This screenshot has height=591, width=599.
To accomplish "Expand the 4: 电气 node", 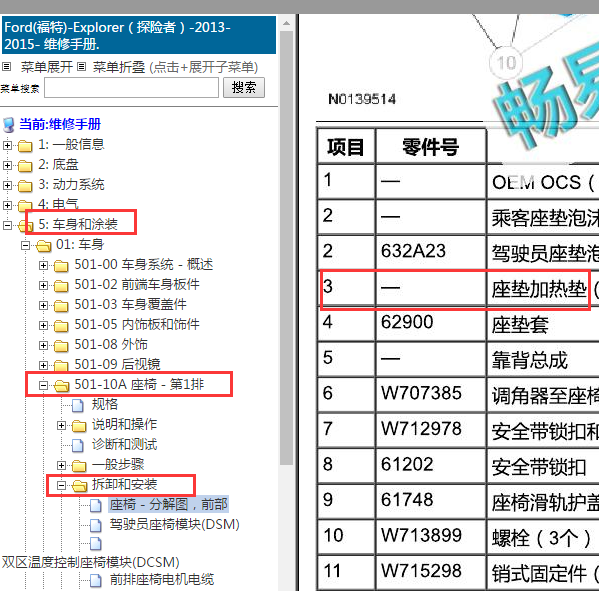I will tap(7, 205).
